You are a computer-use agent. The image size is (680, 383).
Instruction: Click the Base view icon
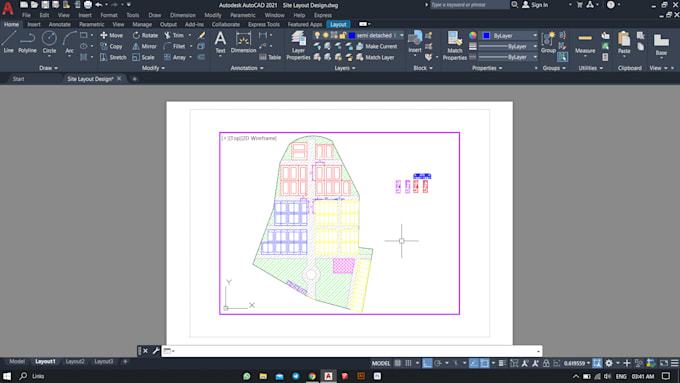[661, 44]
